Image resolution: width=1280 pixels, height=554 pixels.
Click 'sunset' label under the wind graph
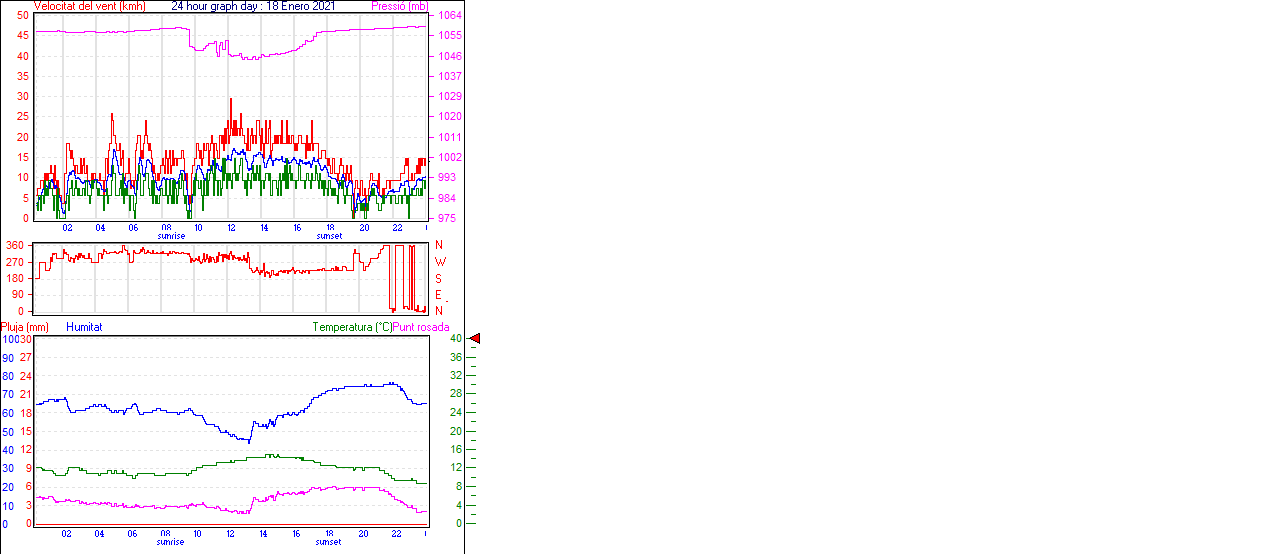point(328,236)
